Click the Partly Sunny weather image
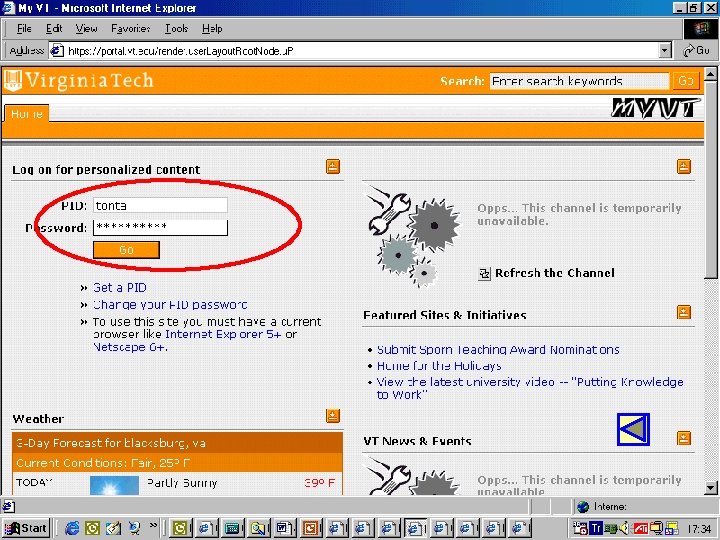 (114, 485)
